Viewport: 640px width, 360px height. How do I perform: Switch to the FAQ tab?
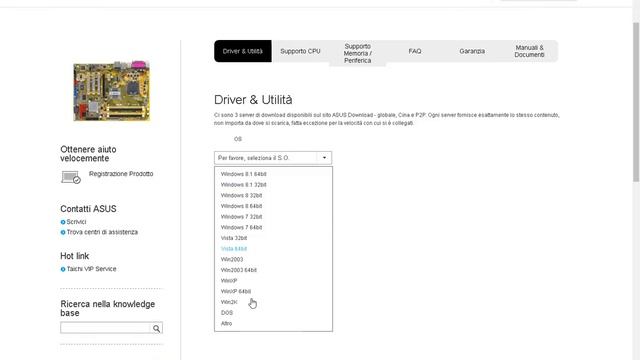(415, 51)
